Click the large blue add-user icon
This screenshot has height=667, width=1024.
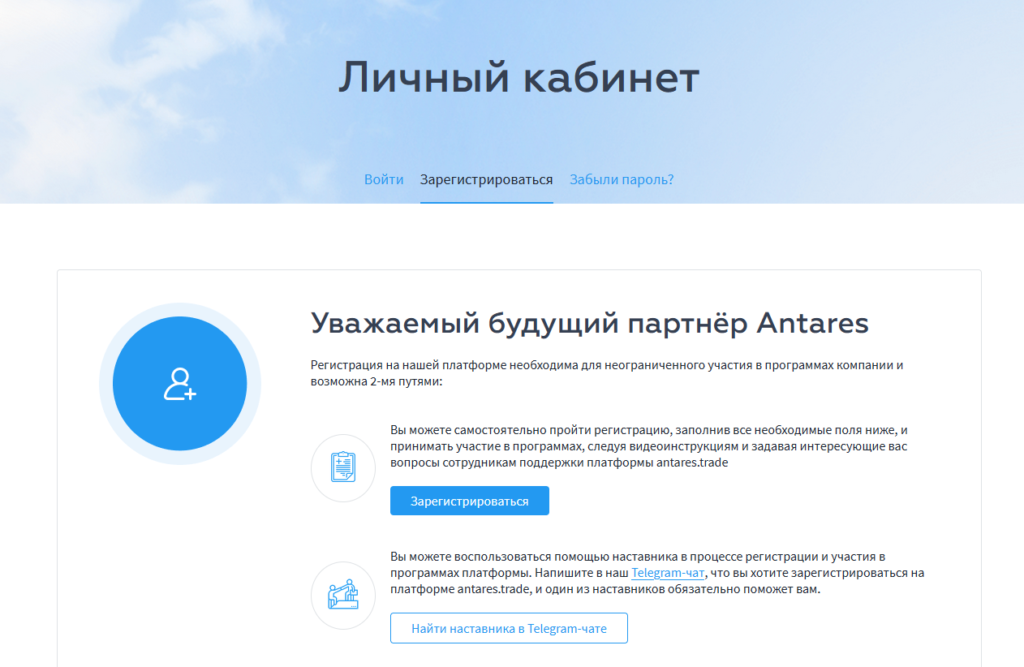click(180, 384)
